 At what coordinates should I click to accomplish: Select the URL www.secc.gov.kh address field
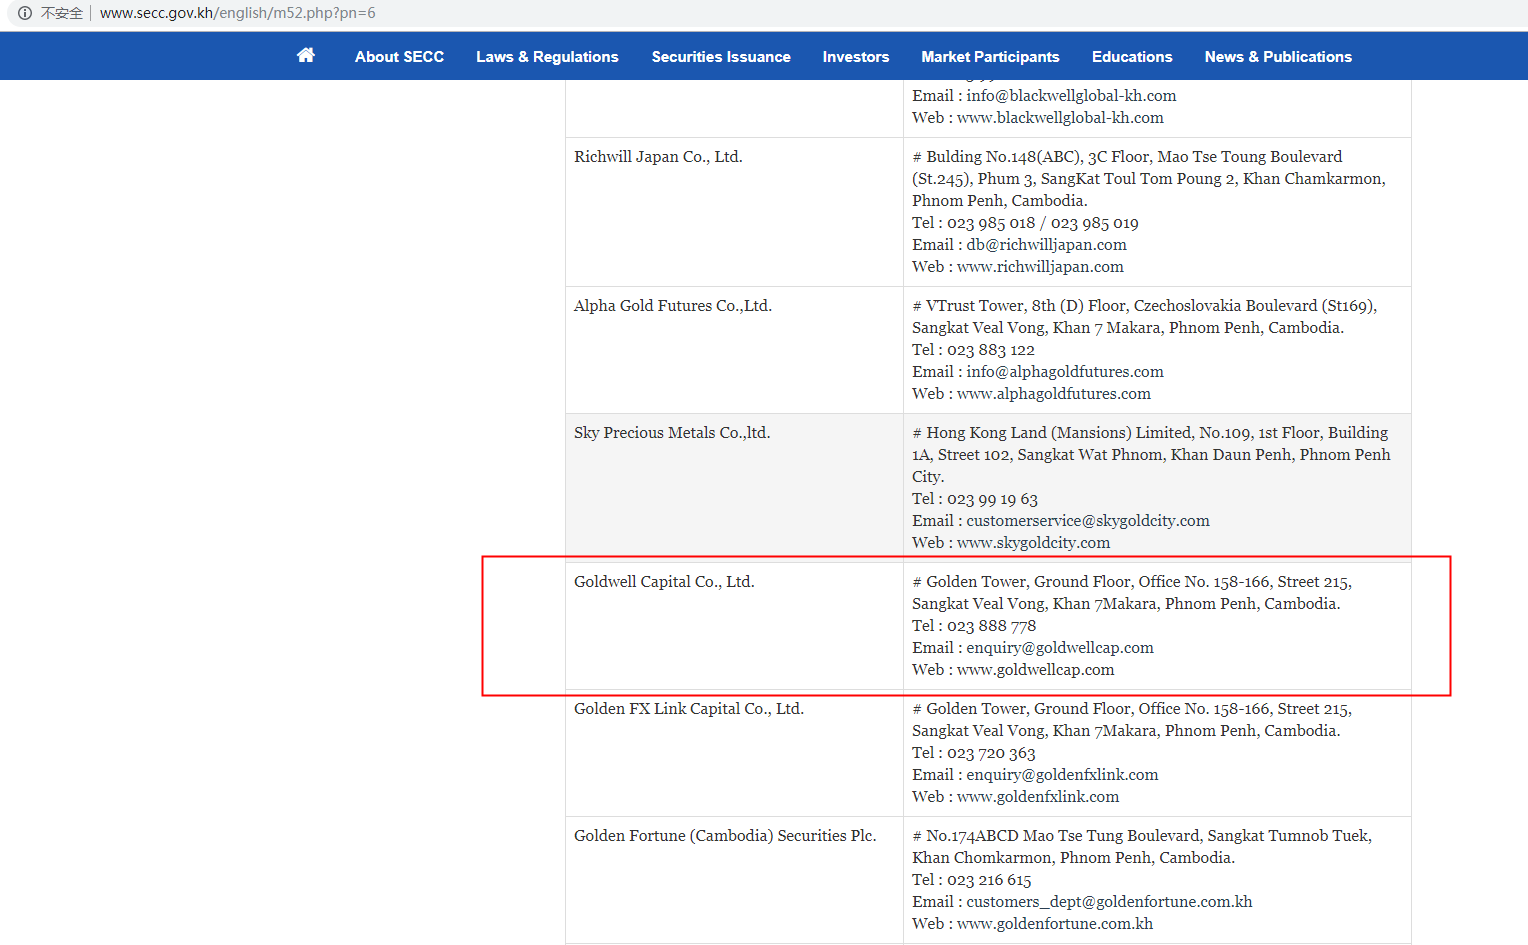pyautogui.click(x=238, y=13)
